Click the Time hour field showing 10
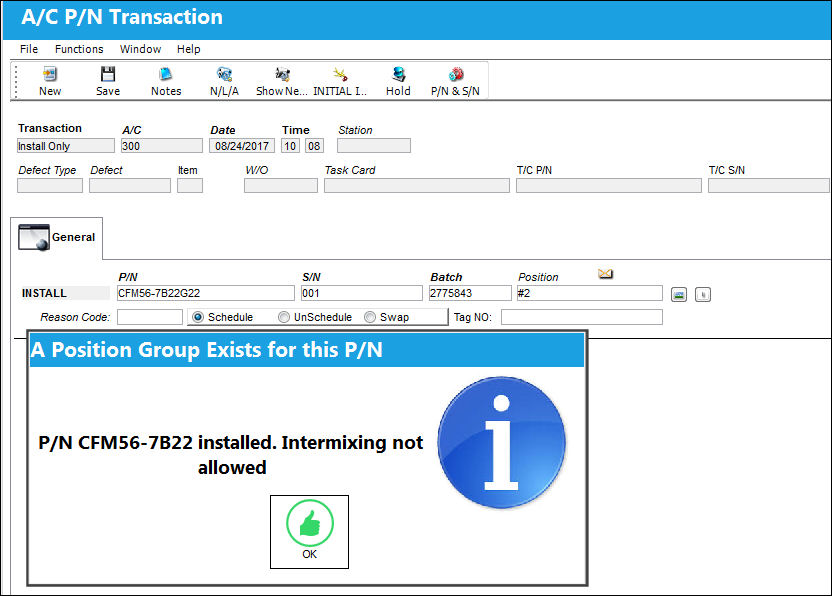Screen dimensions: 832x596 tap(290, 146)
